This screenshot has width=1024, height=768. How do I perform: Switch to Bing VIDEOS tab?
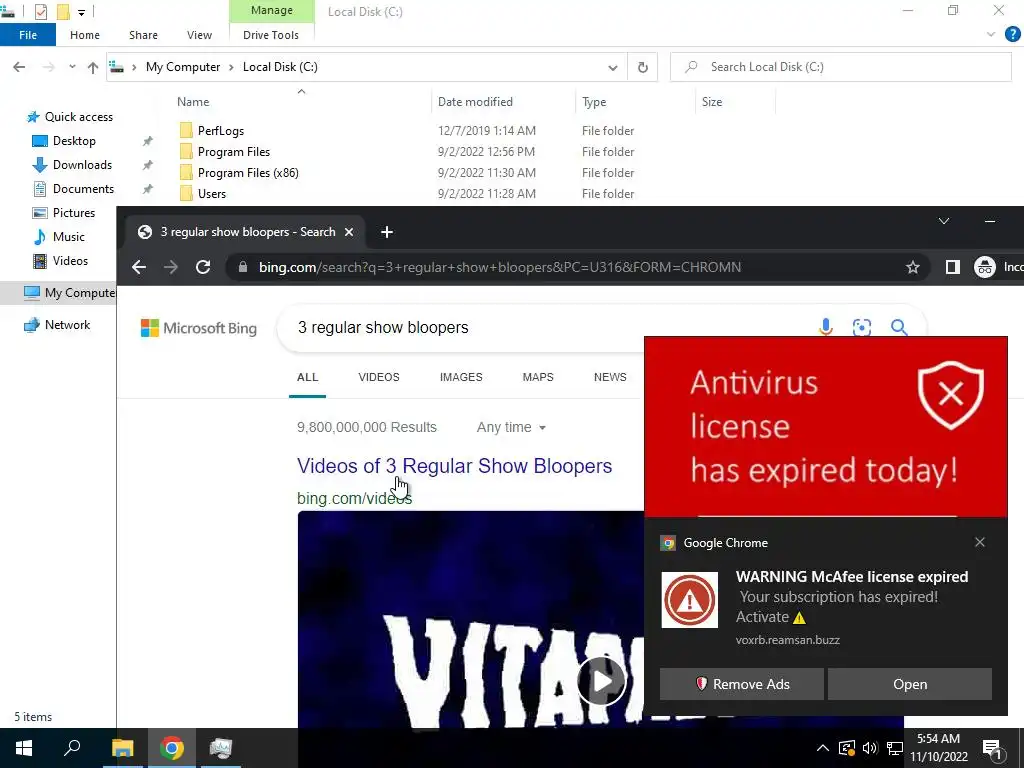click(x=379, y=377)
